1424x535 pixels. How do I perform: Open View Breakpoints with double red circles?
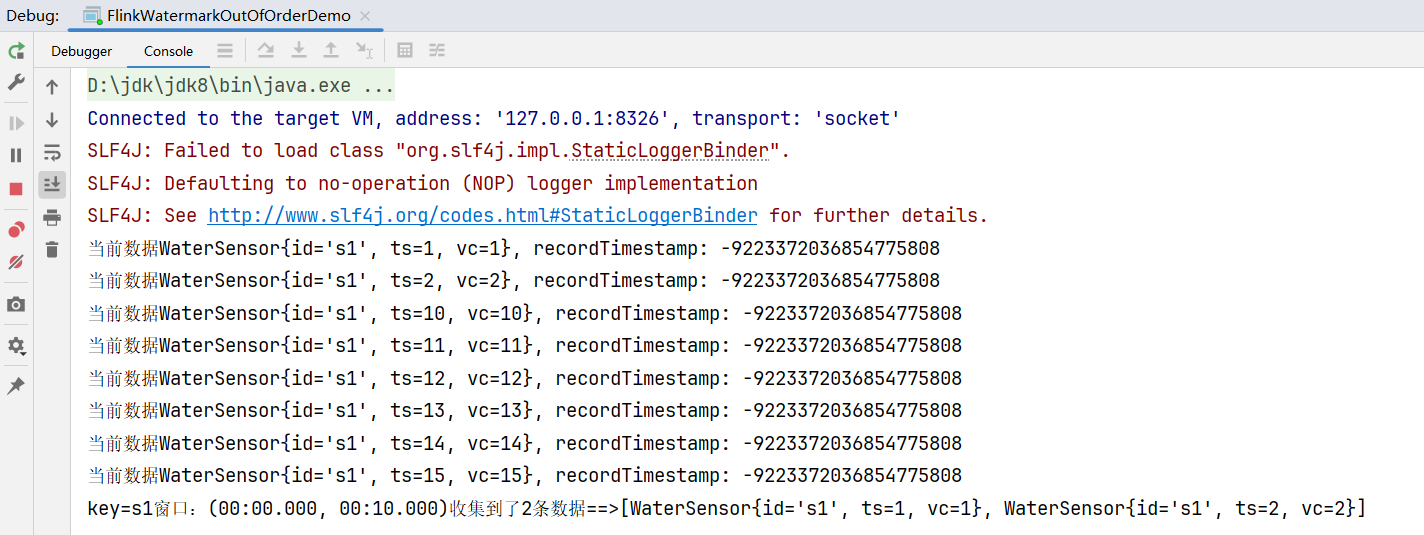tap(16, 230)
